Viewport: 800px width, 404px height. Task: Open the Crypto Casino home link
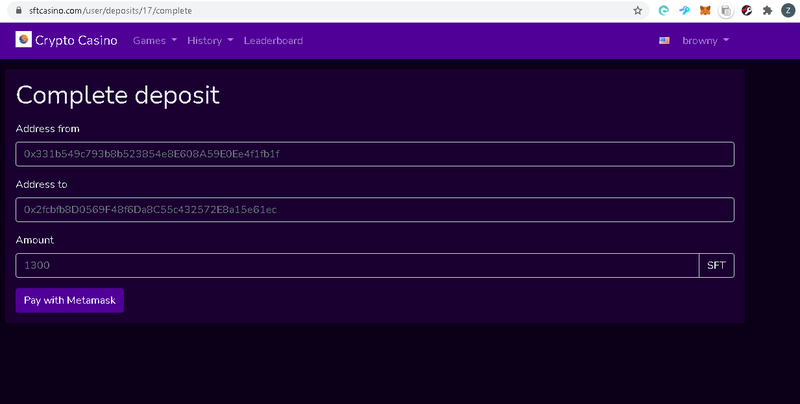pos(66,40)
